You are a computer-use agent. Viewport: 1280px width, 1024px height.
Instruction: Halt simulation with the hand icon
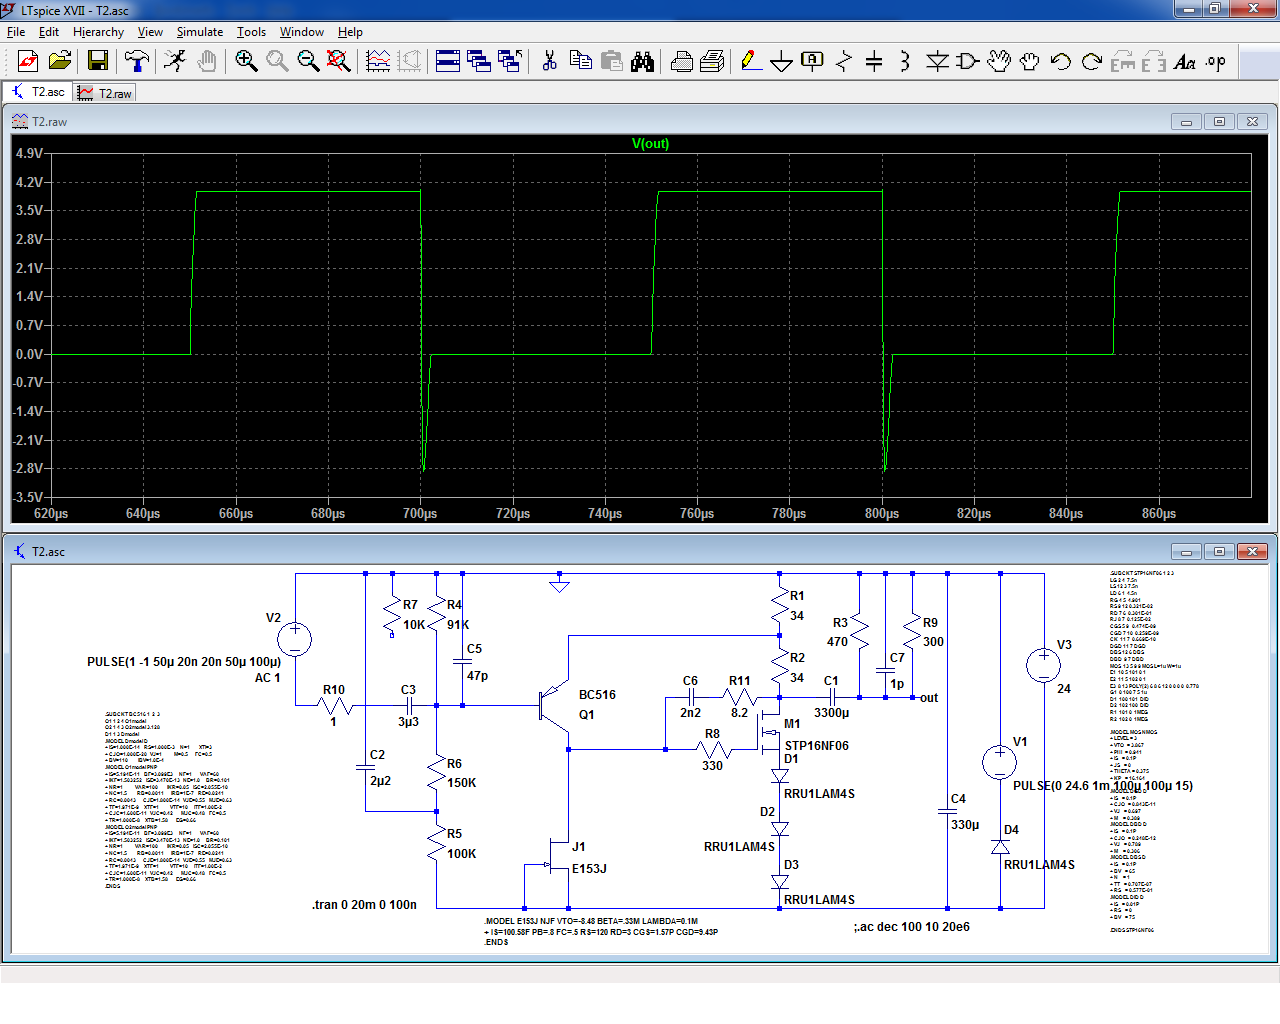(206, 61)
